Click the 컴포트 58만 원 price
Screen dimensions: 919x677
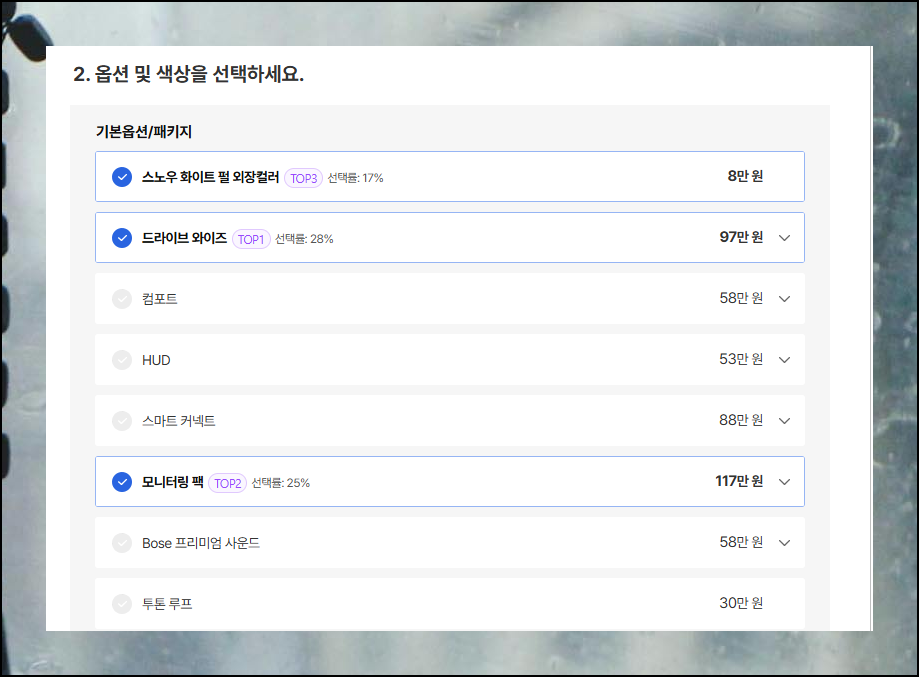(x=741, y=298)
